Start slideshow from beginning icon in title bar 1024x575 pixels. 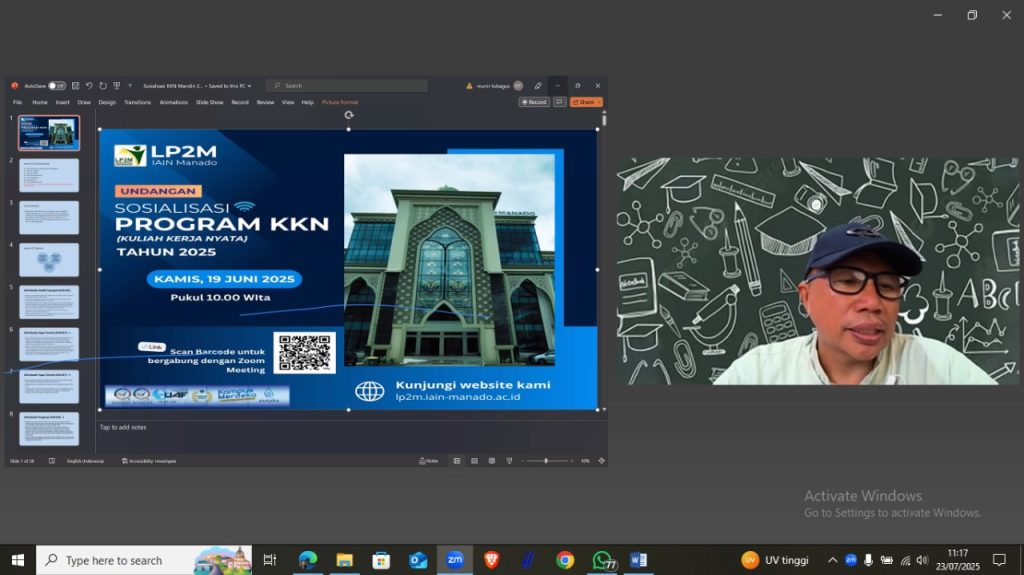tap(117, 86)
